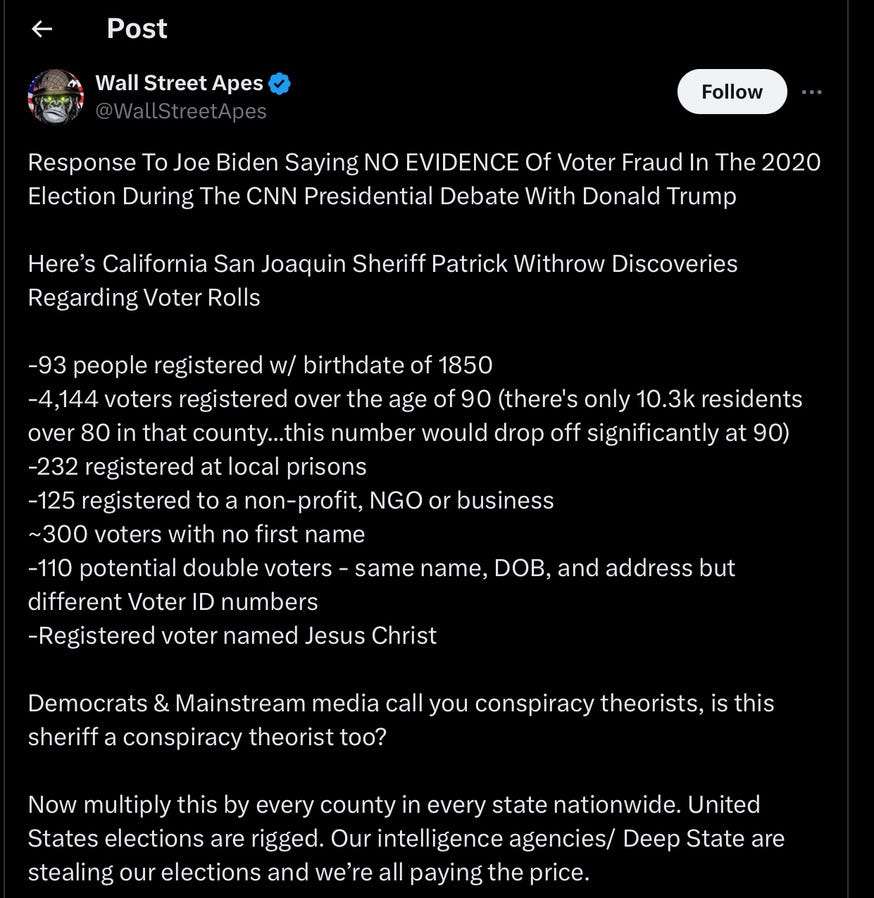Open the three-dot more options menu
The width and height of the screenshot is (874, 898).
[812, 92]
